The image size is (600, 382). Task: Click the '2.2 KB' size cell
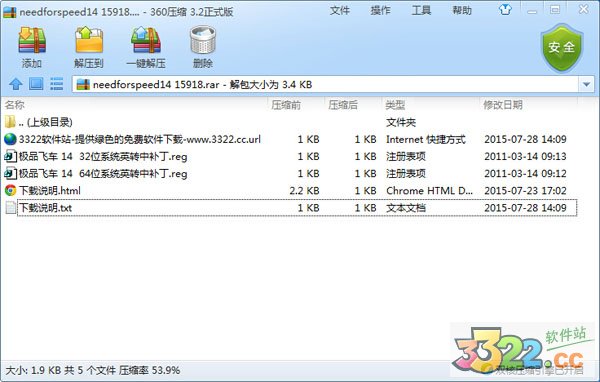[x=304, y=191]
